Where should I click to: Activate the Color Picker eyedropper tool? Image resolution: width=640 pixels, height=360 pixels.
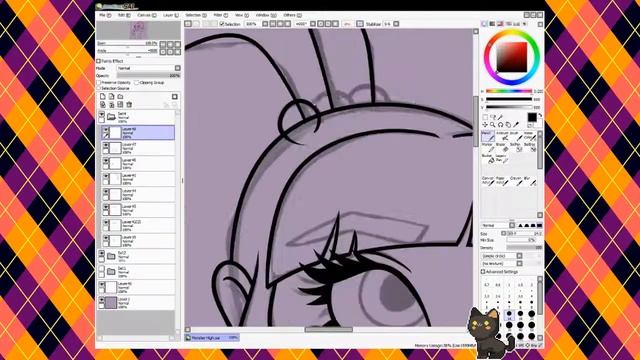pos(516,124)
